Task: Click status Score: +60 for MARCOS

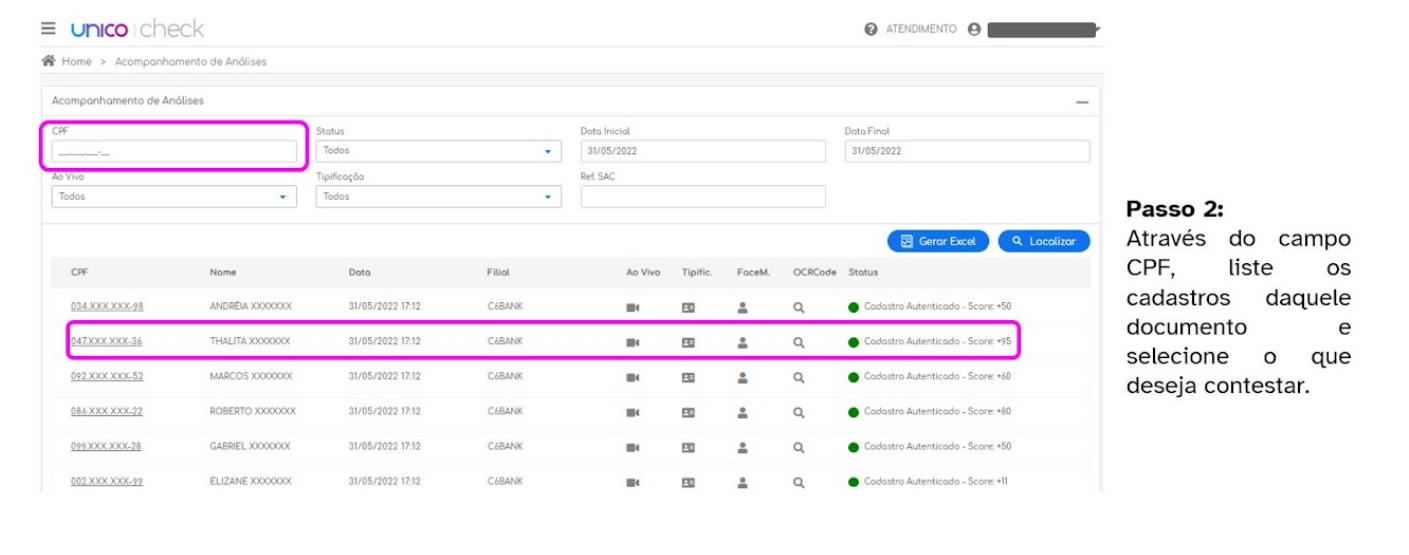Action: pyautogui.click(x=930, y=377)
